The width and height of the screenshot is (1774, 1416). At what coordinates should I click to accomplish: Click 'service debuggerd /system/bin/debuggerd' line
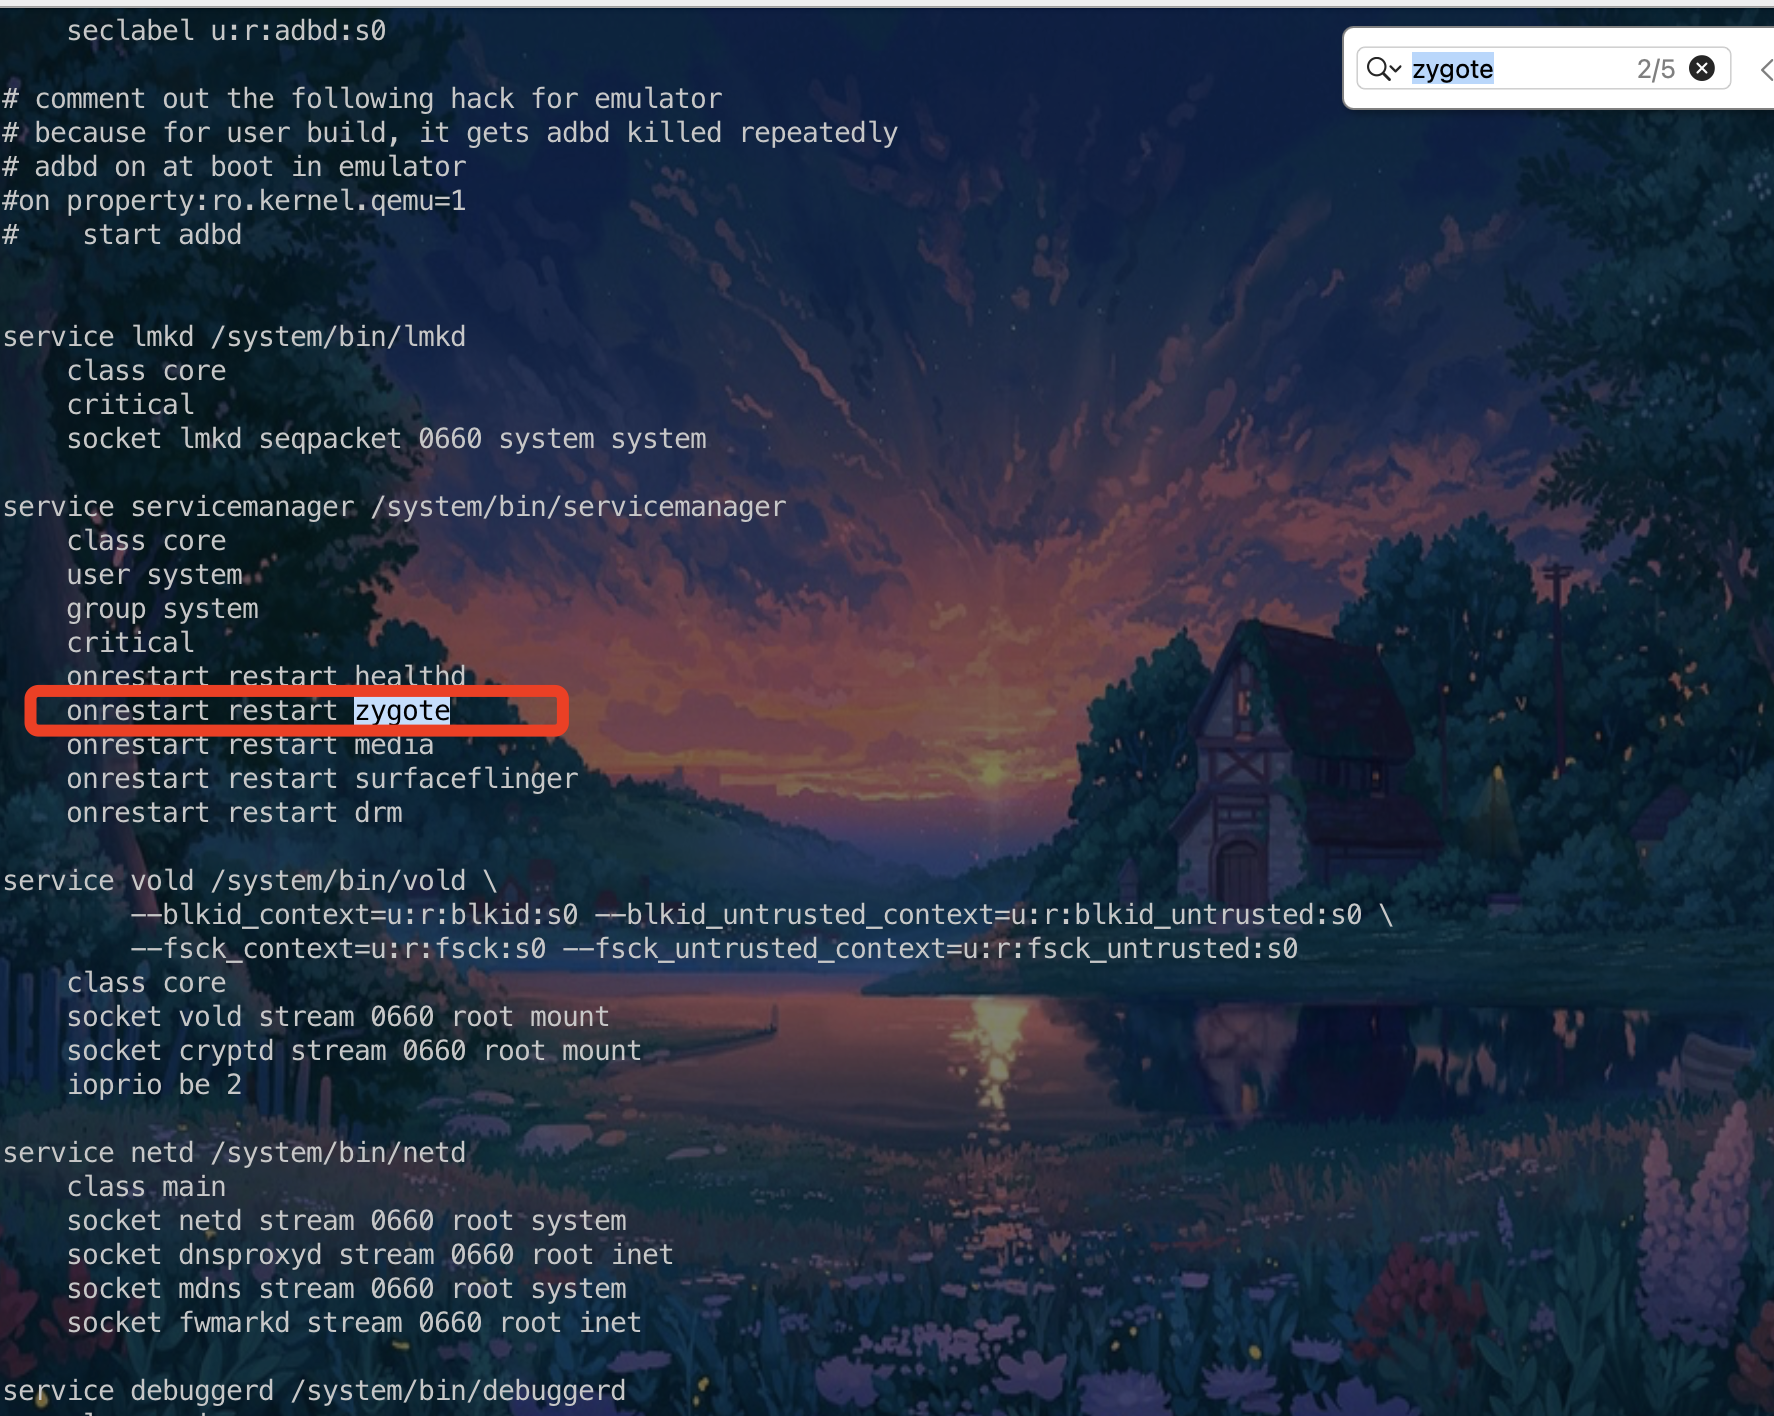point(314,1391)
